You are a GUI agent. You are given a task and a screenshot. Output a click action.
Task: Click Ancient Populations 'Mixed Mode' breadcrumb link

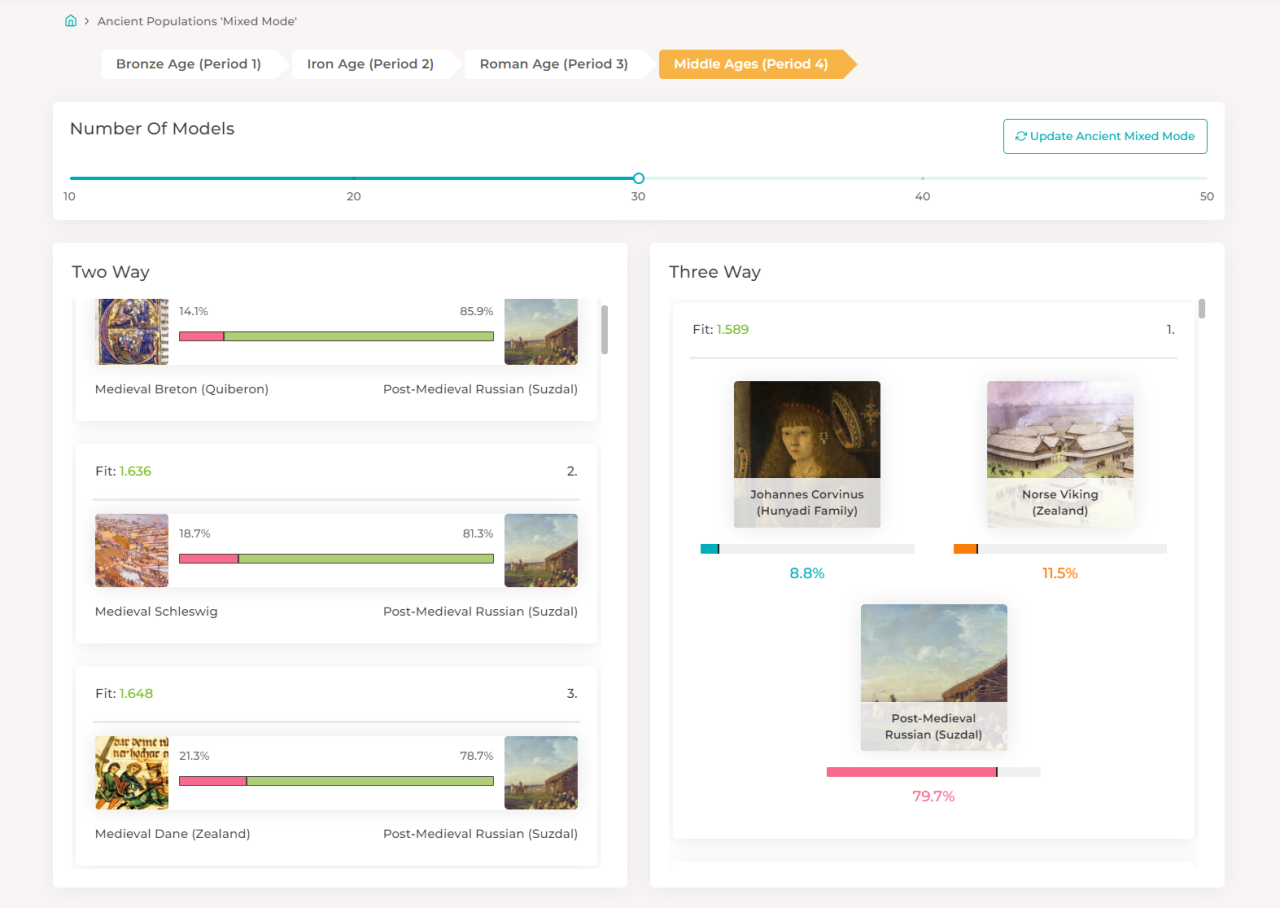coord(197,21)
